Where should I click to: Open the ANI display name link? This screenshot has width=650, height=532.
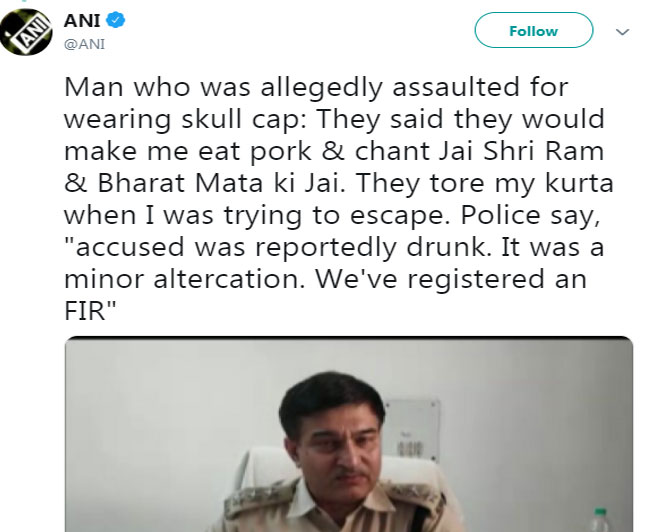click(x=84, y=20)
